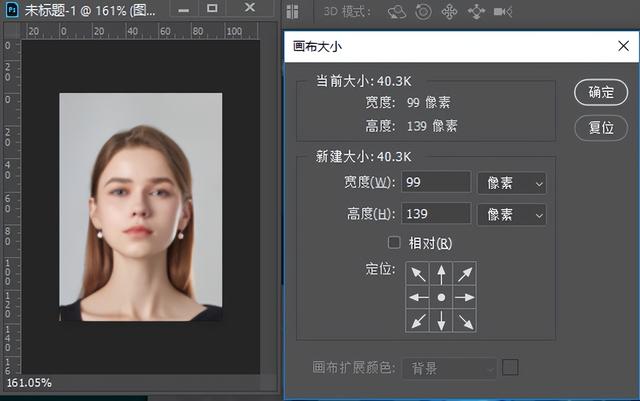Anchor canvas to bottom-right arrow
The image size is (640, 401).
tap(464, 321)
